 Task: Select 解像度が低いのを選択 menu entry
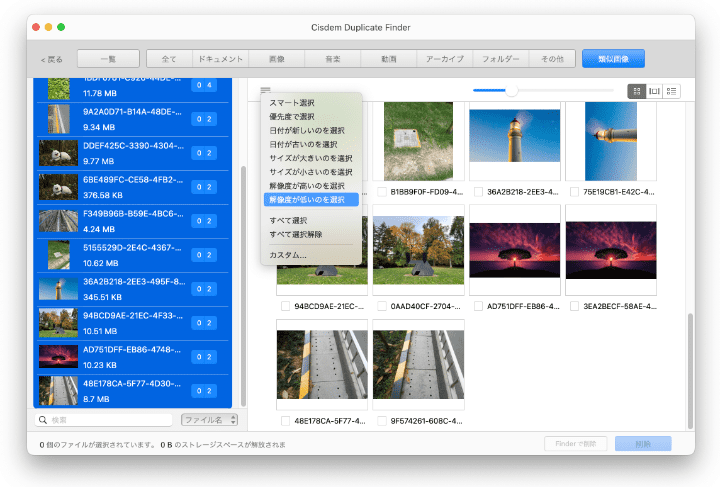pyautogui.click(x=306, y=200)
